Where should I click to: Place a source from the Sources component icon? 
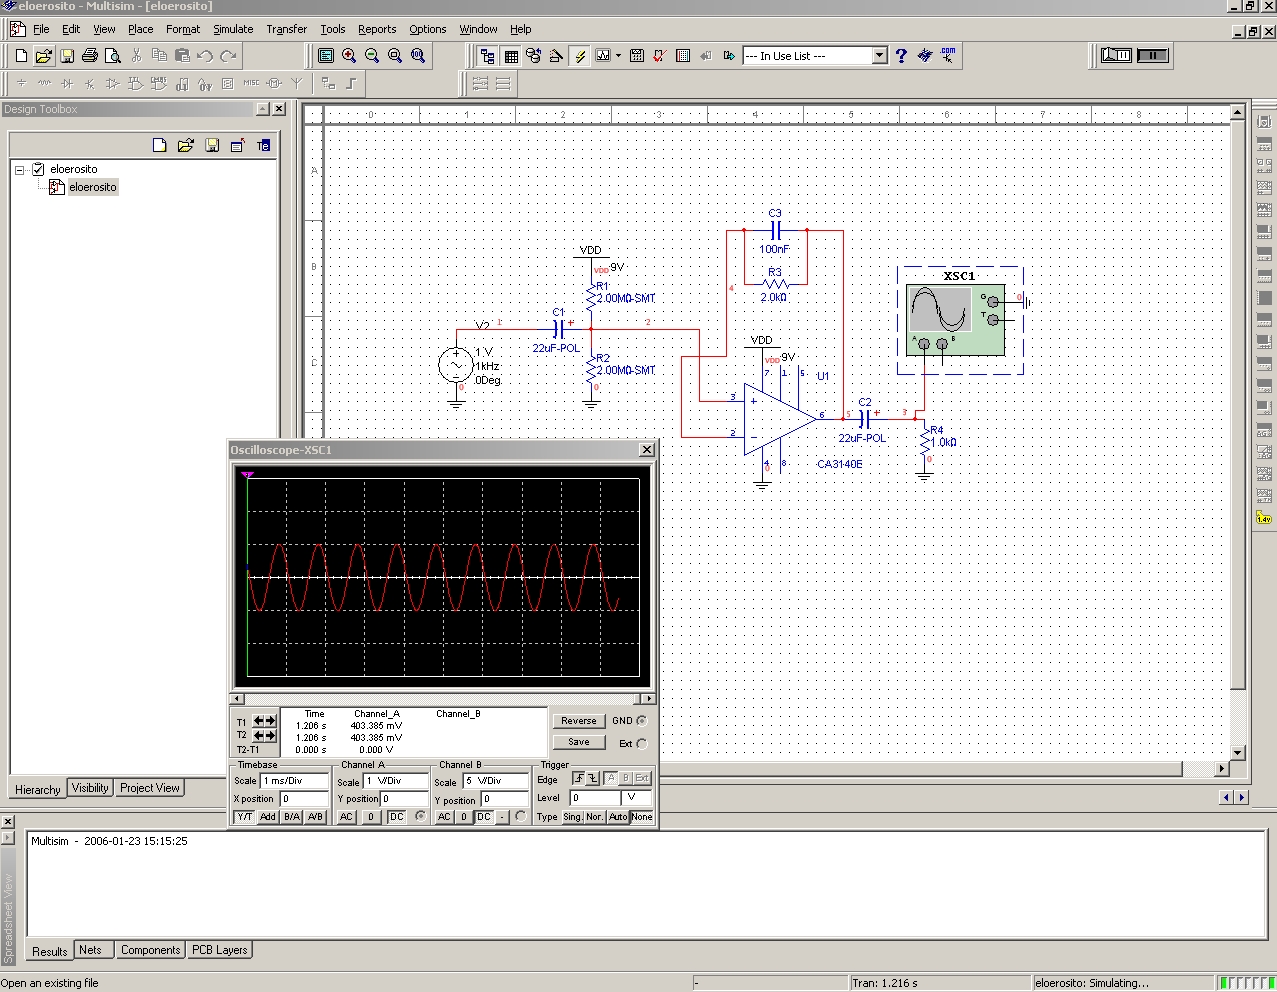tap(21, 84)
